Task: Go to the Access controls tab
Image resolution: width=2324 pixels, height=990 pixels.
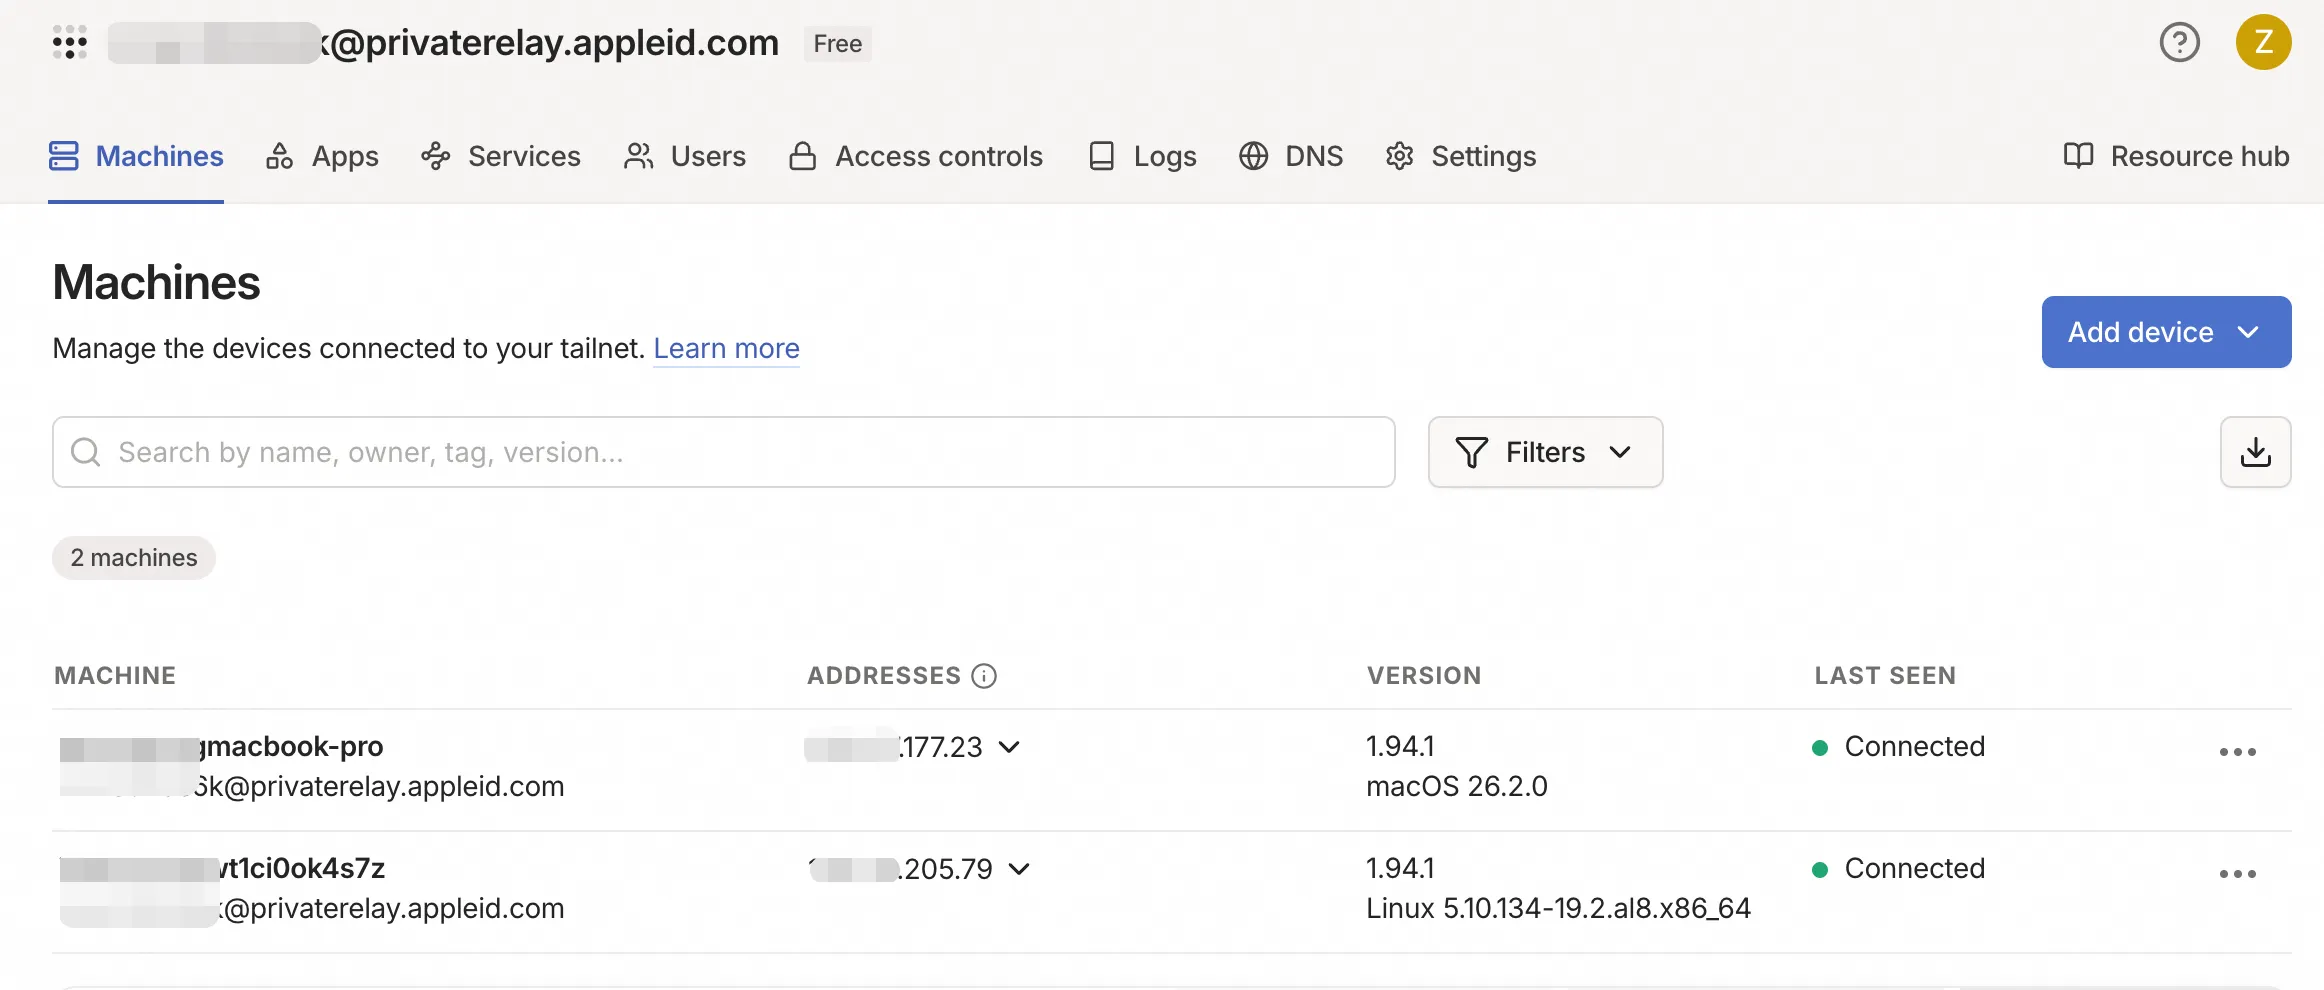Action: [916, 156]
